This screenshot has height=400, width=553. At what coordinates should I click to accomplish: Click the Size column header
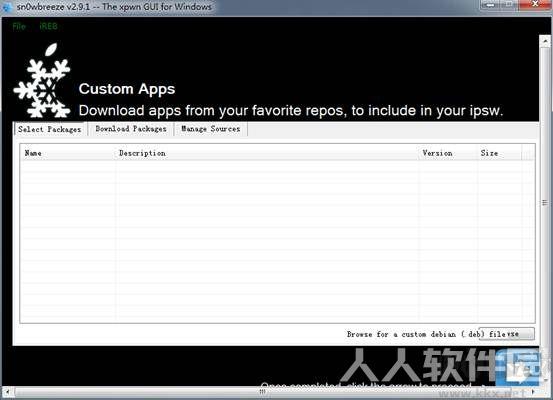pos(499,153)
